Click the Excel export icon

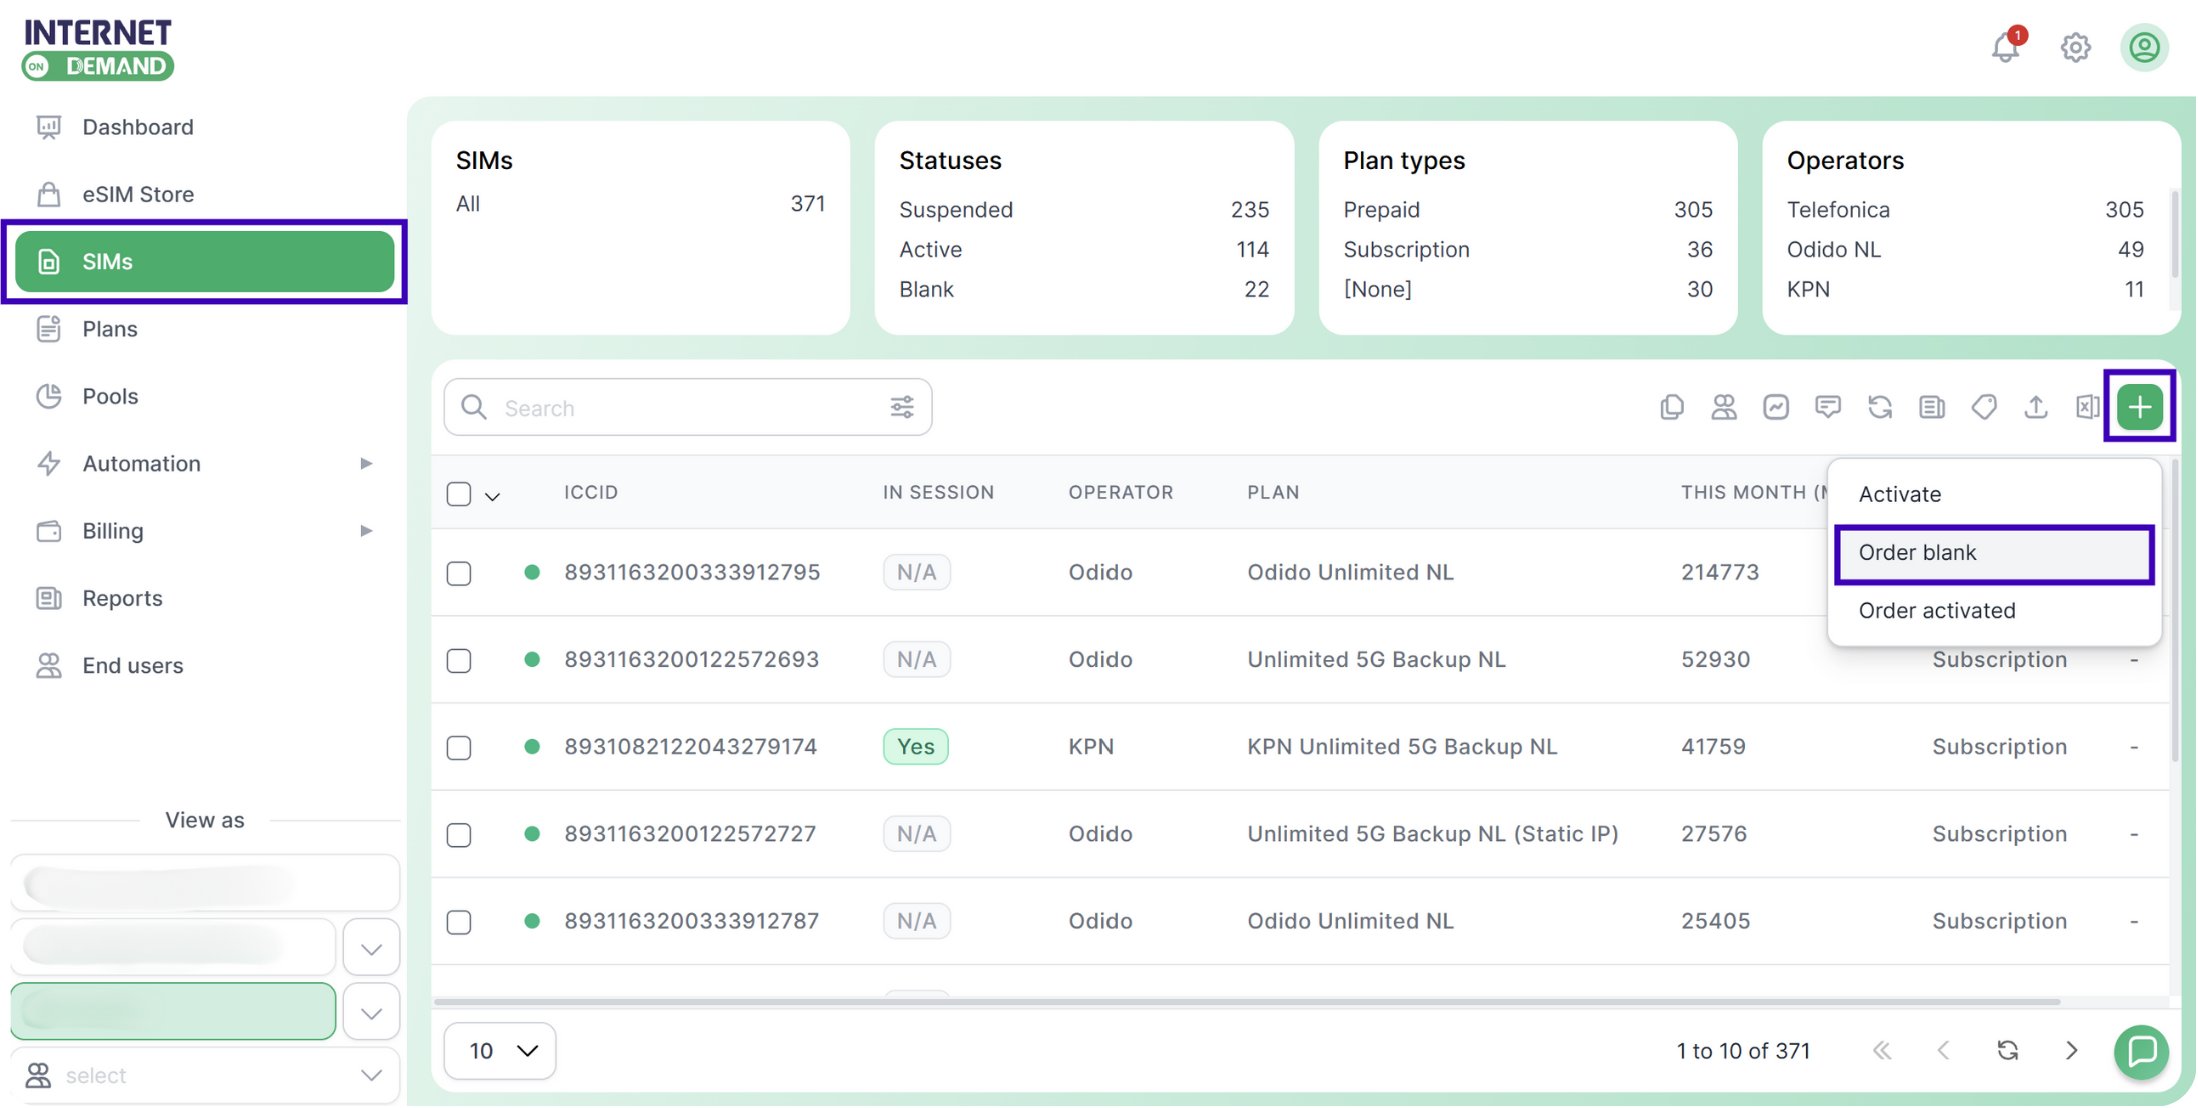pos(2087,407)
